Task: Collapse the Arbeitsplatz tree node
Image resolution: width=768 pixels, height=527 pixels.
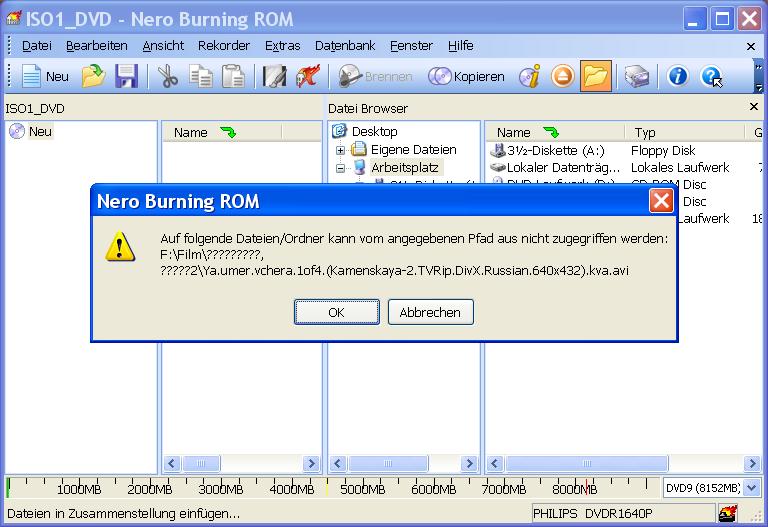Action: [x=340, y=168]
